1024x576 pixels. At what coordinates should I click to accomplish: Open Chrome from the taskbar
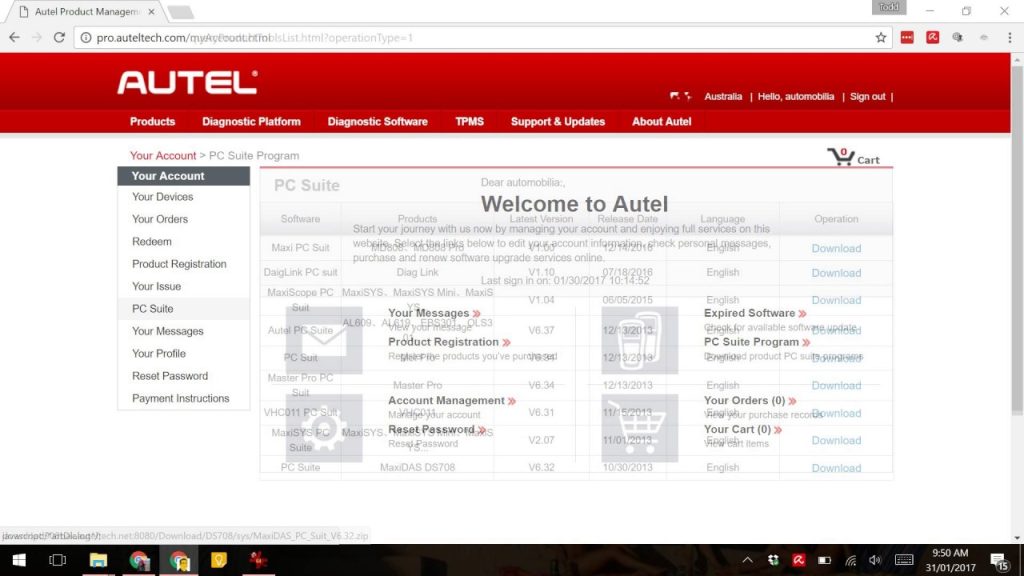click(x=140, y=561)
